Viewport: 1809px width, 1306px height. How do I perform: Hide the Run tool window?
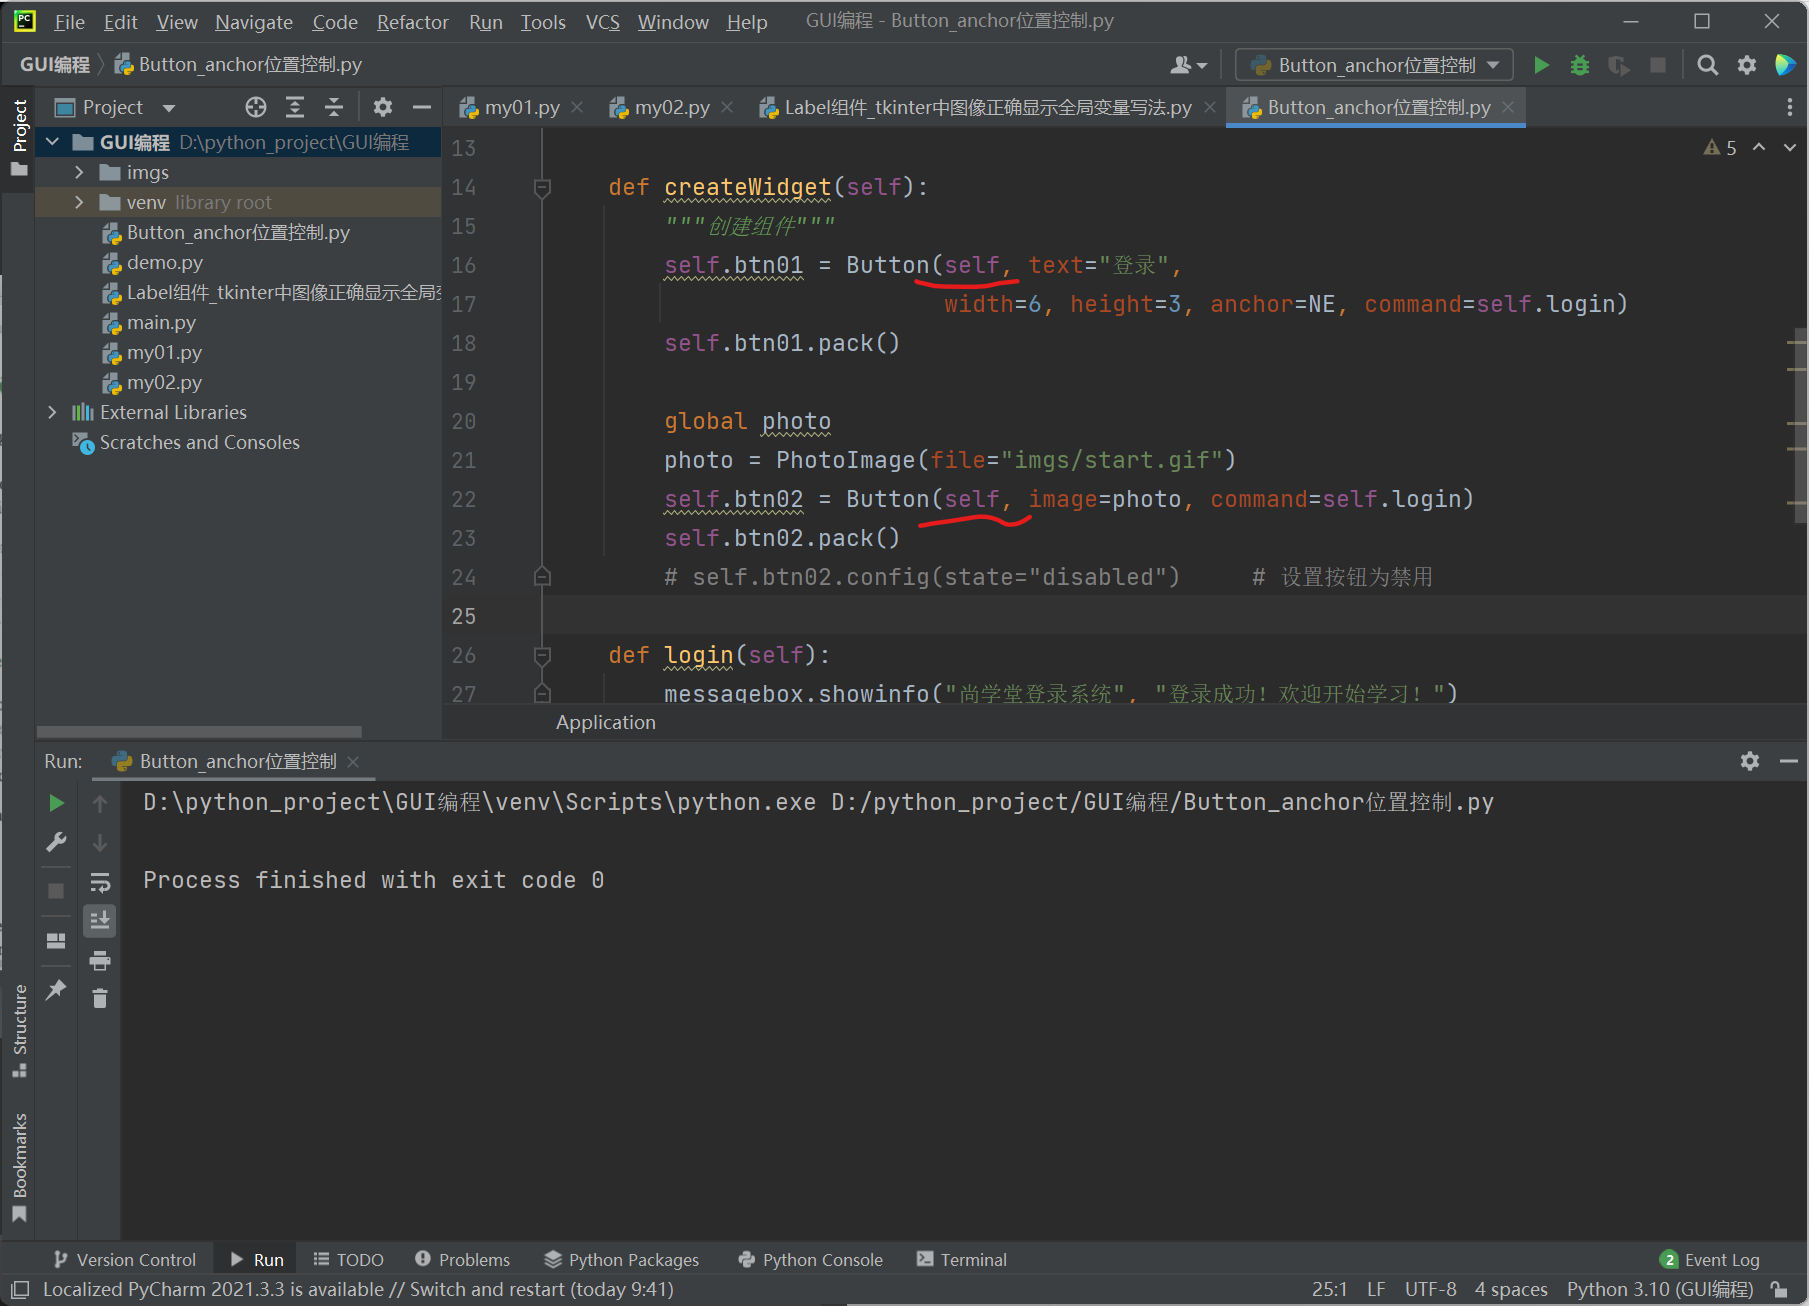click(x=1789, y=761)
